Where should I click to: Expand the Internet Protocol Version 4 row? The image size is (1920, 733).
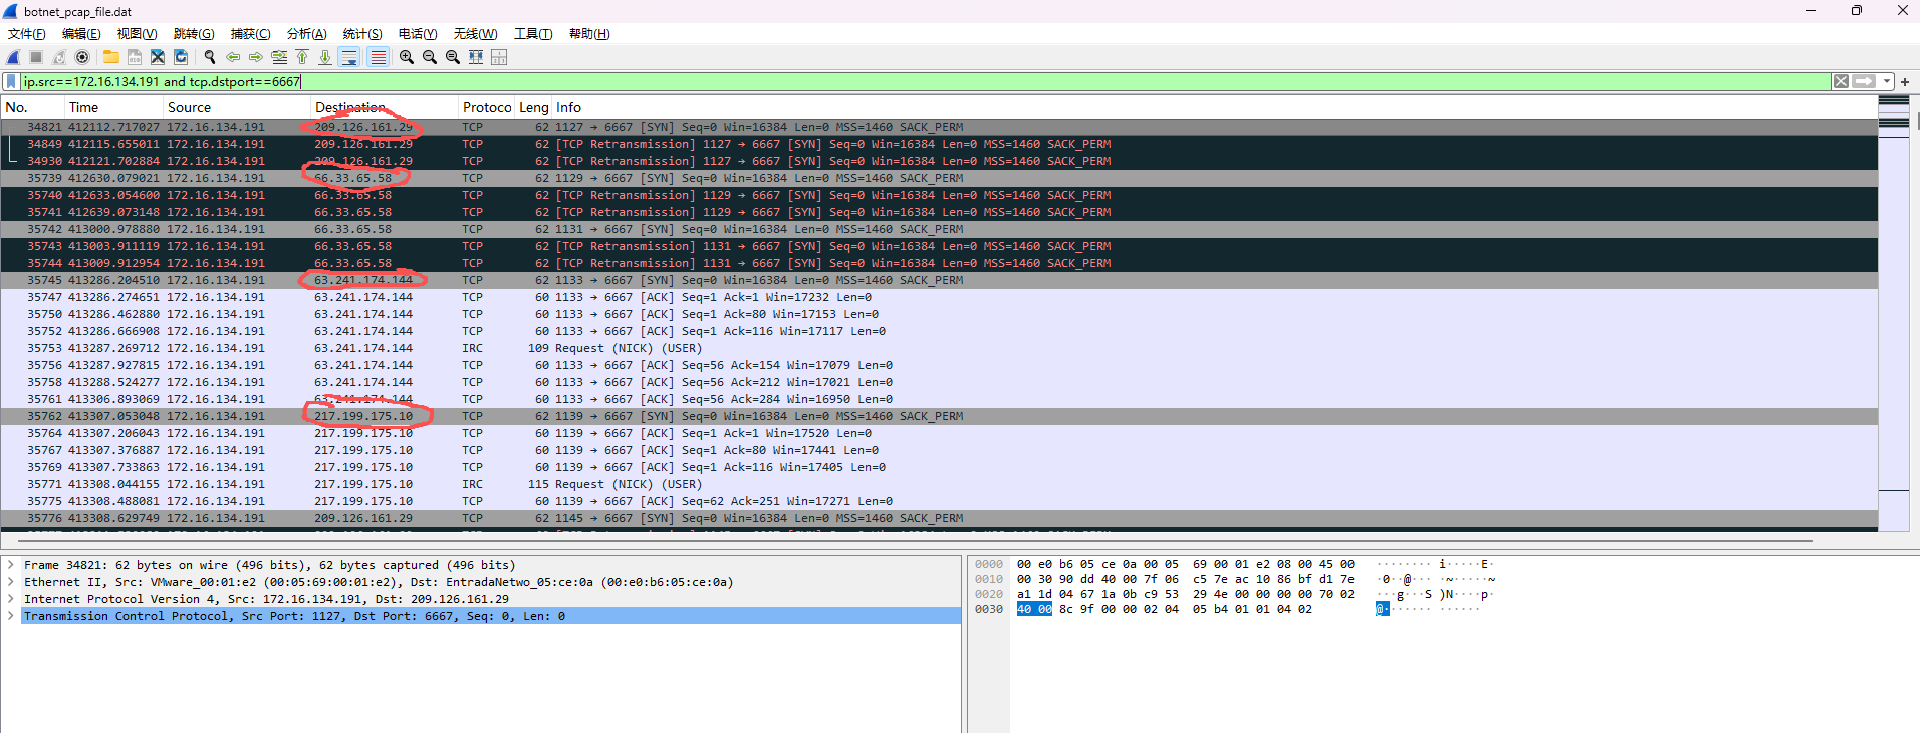pos(11,599)
